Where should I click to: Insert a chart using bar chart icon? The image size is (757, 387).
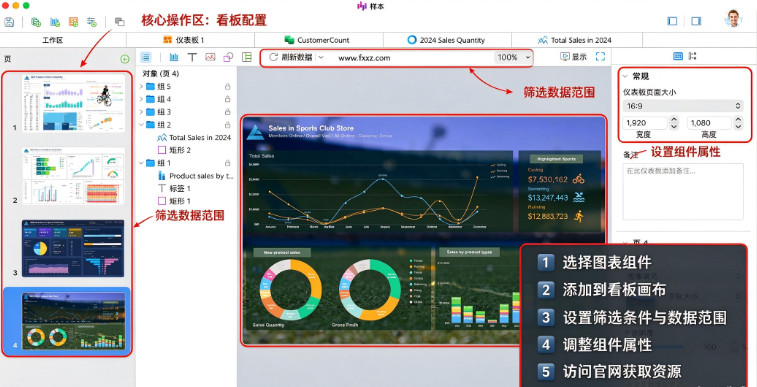pos(174,57)
